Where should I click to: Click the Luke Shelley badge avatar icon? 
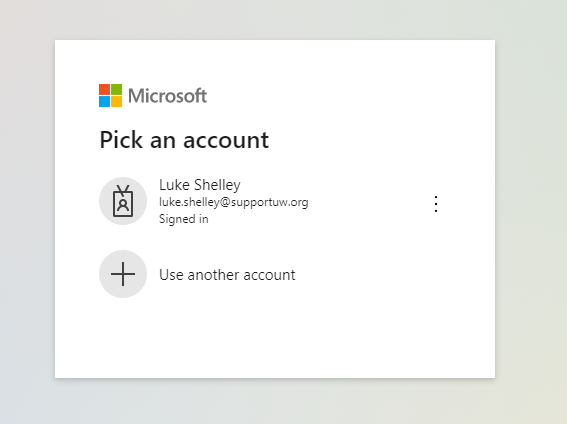click(123, 201)
